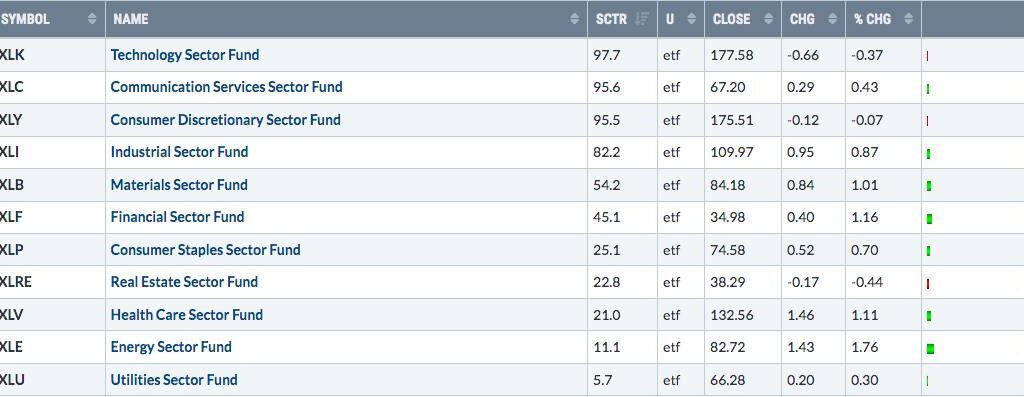Open Communication Services Sector Fund link

coord(227,87)
